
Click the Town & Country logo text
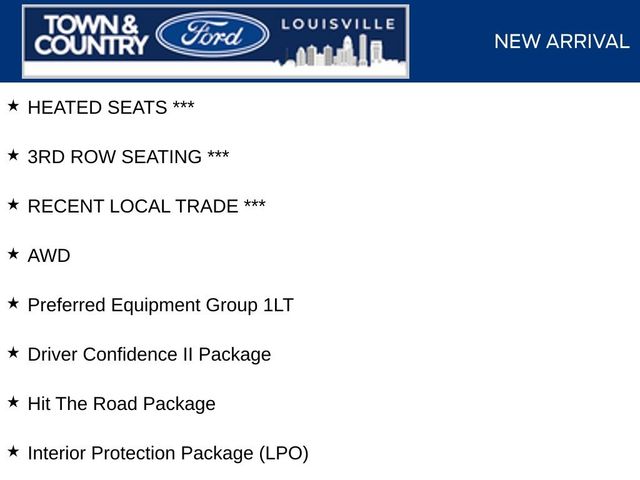[x=91, y=35]
